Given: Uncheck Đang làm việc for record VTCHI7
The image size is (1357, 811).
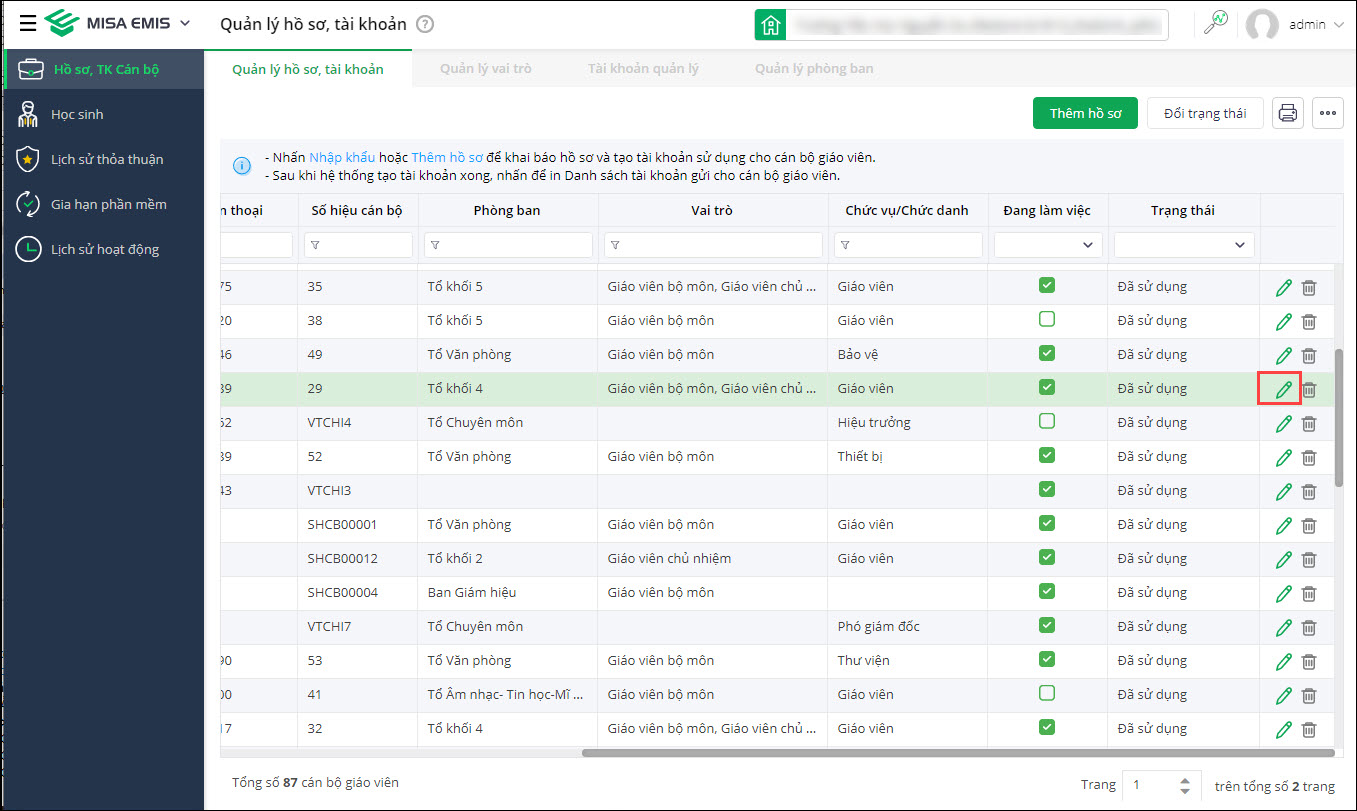Looking at the screenshot, I should [1047, 625].
